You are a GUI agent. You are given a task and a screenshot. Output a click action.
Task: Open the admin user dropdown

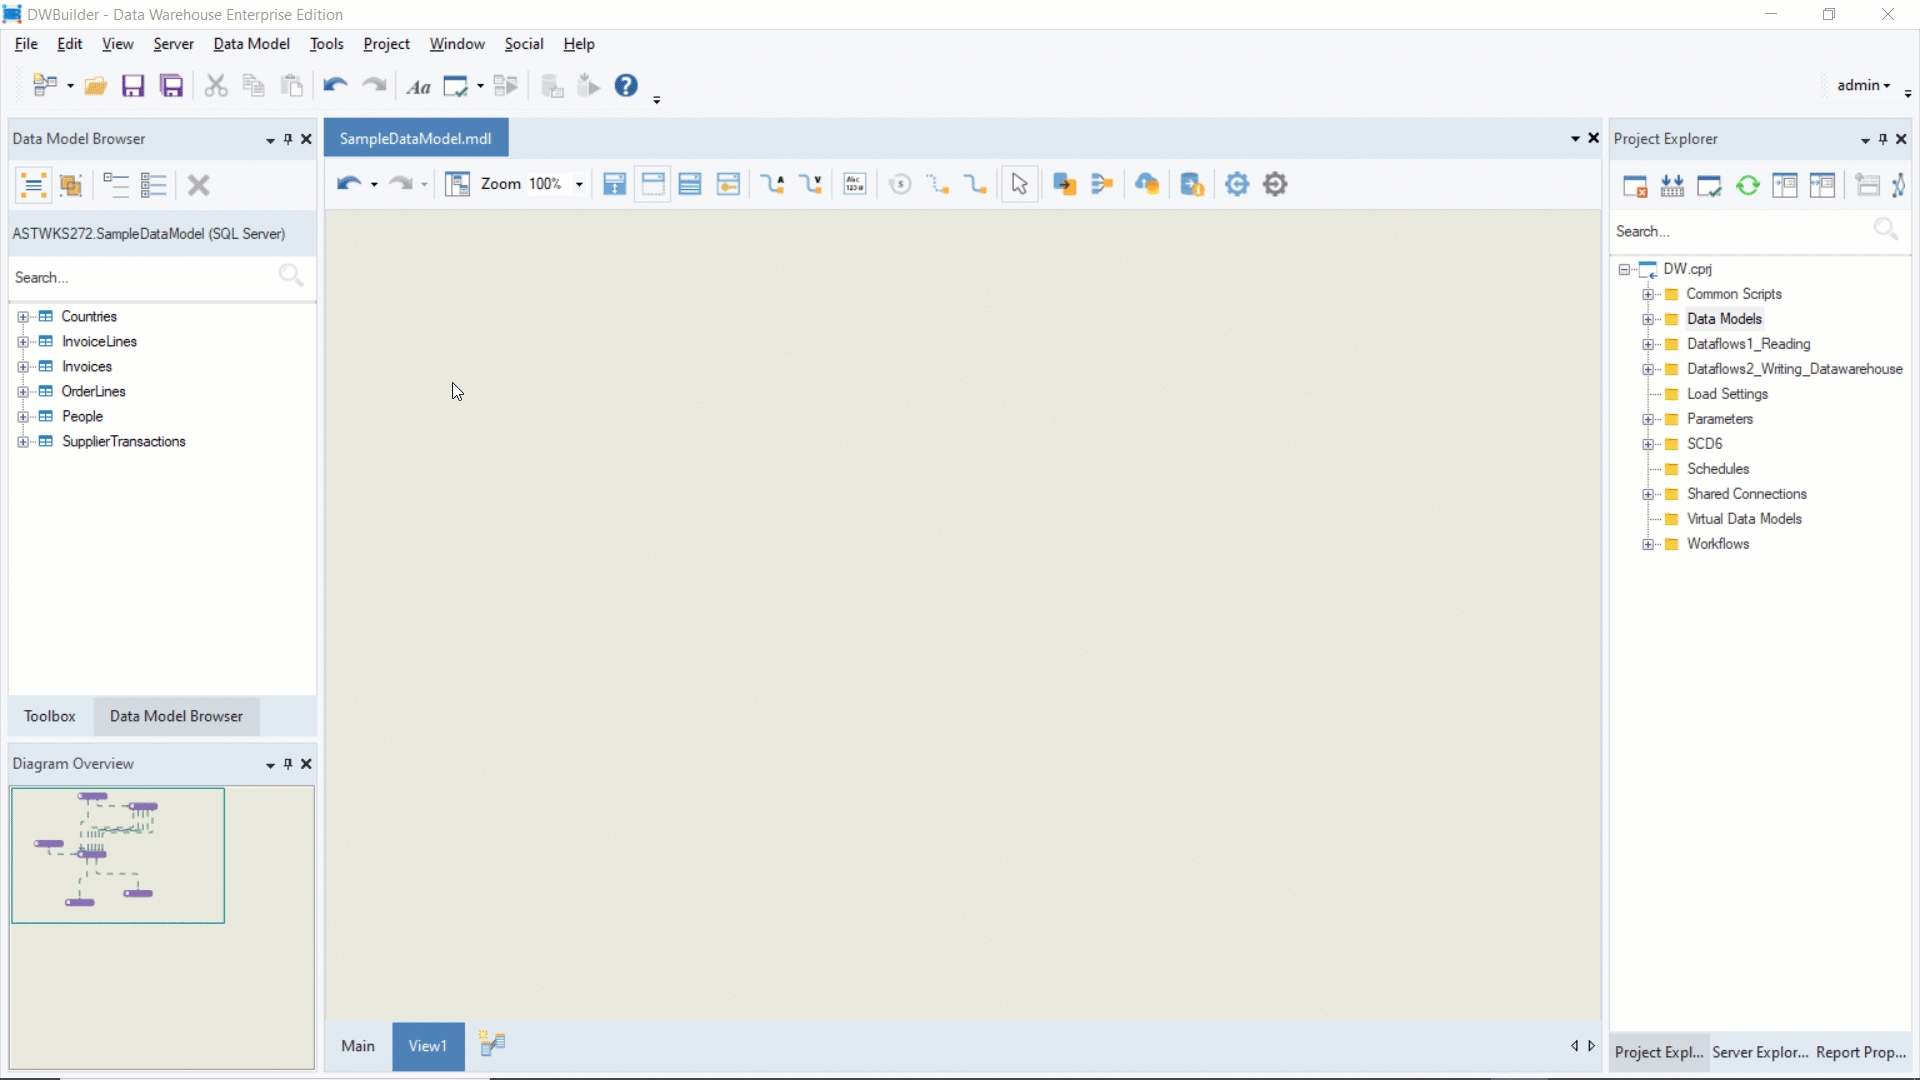[x=1863, y=85]
